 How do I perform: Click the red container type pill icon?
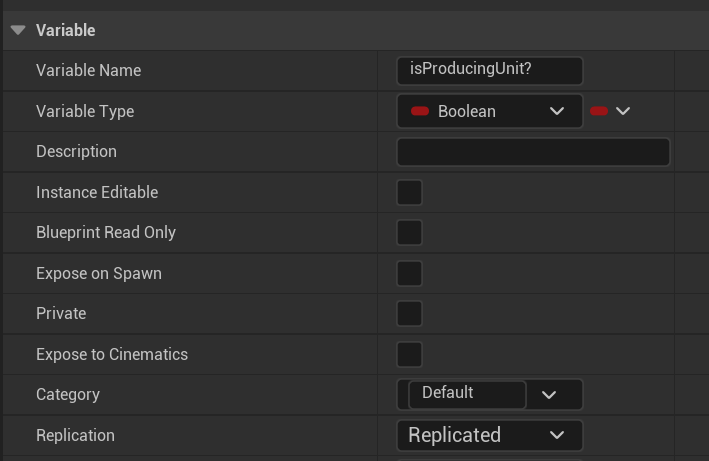point(599,111)
